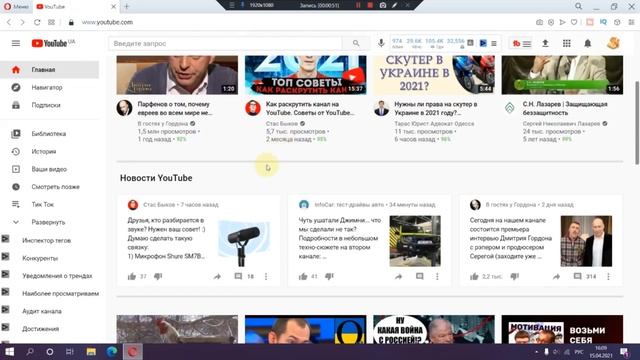The width and height of the screenshot is (640, 360).
Task: Open Стас Быков channel under video
Action: click(x=282, y=123)
